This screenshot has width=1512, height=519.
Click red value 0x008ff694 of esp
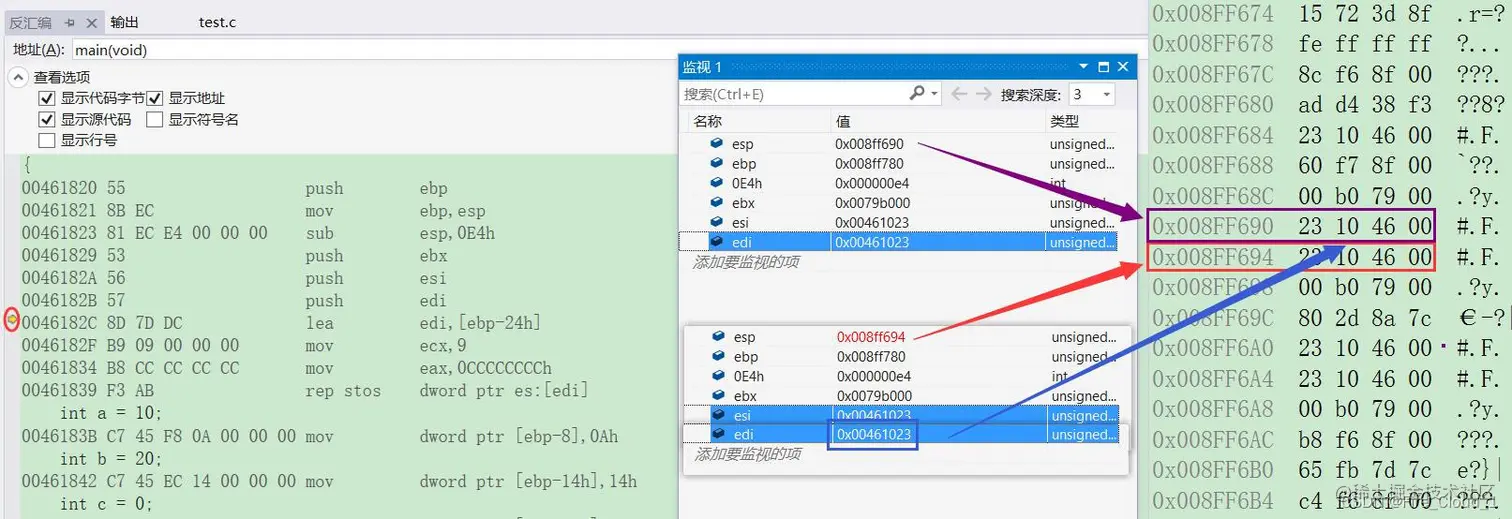[x=871, y=337]
